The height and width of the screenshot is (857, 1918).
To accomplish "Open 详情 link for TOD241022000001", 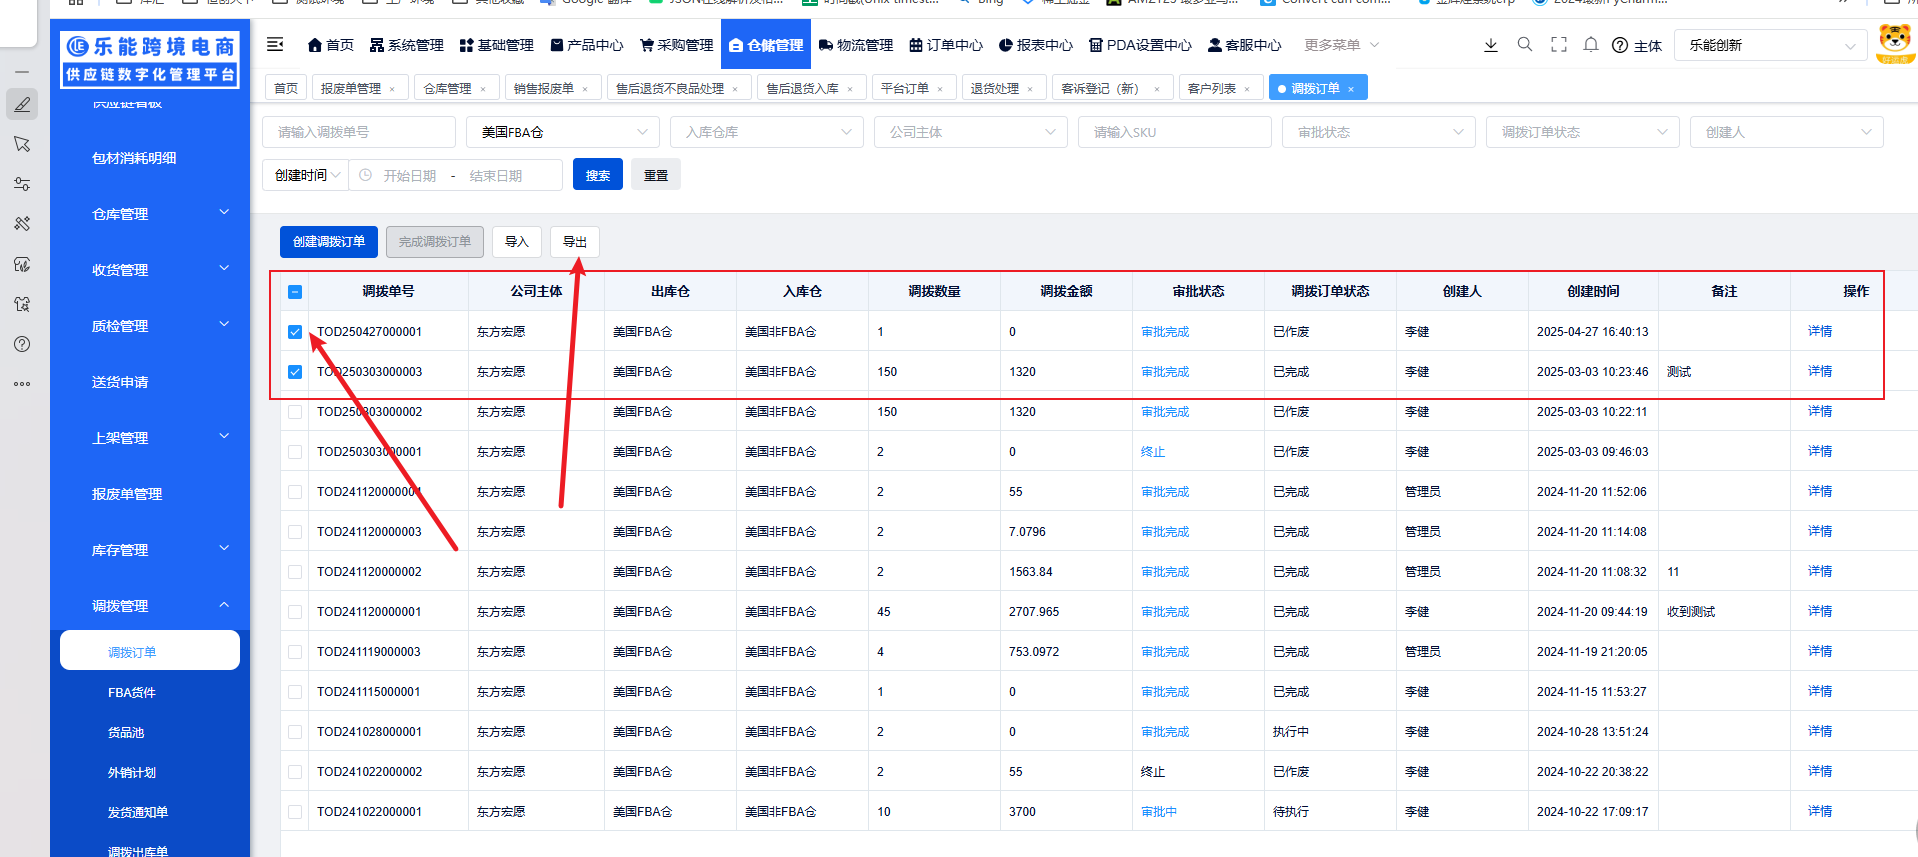I will pos(1819,812).
